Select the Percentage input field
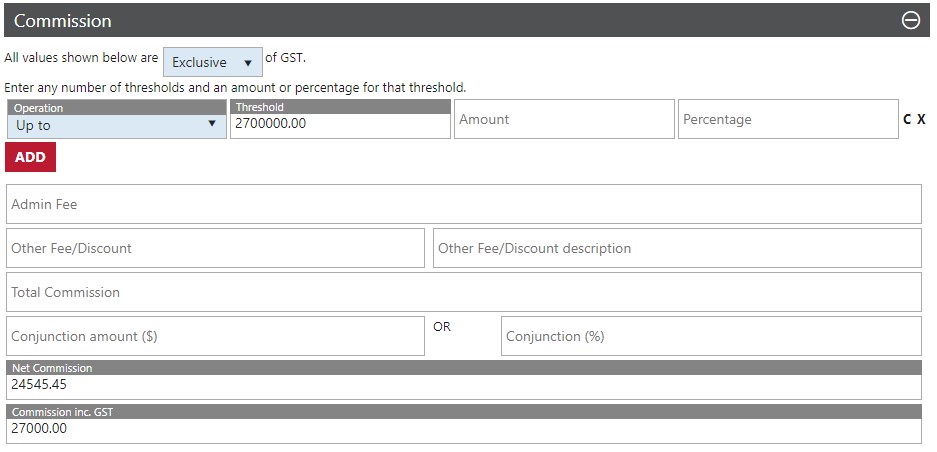This screenshot has height=452, width=937. coord(788,119)
